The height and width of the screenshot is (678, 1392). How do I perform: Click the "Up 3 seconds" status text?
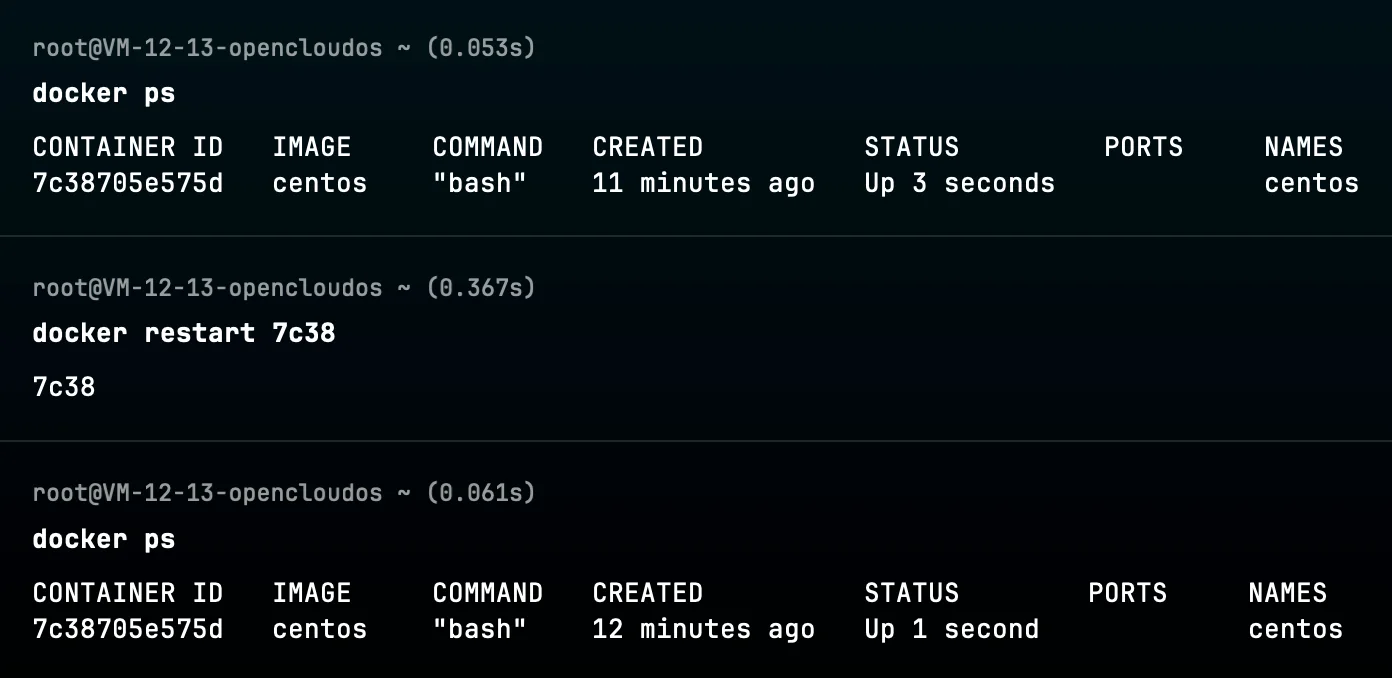959,184
